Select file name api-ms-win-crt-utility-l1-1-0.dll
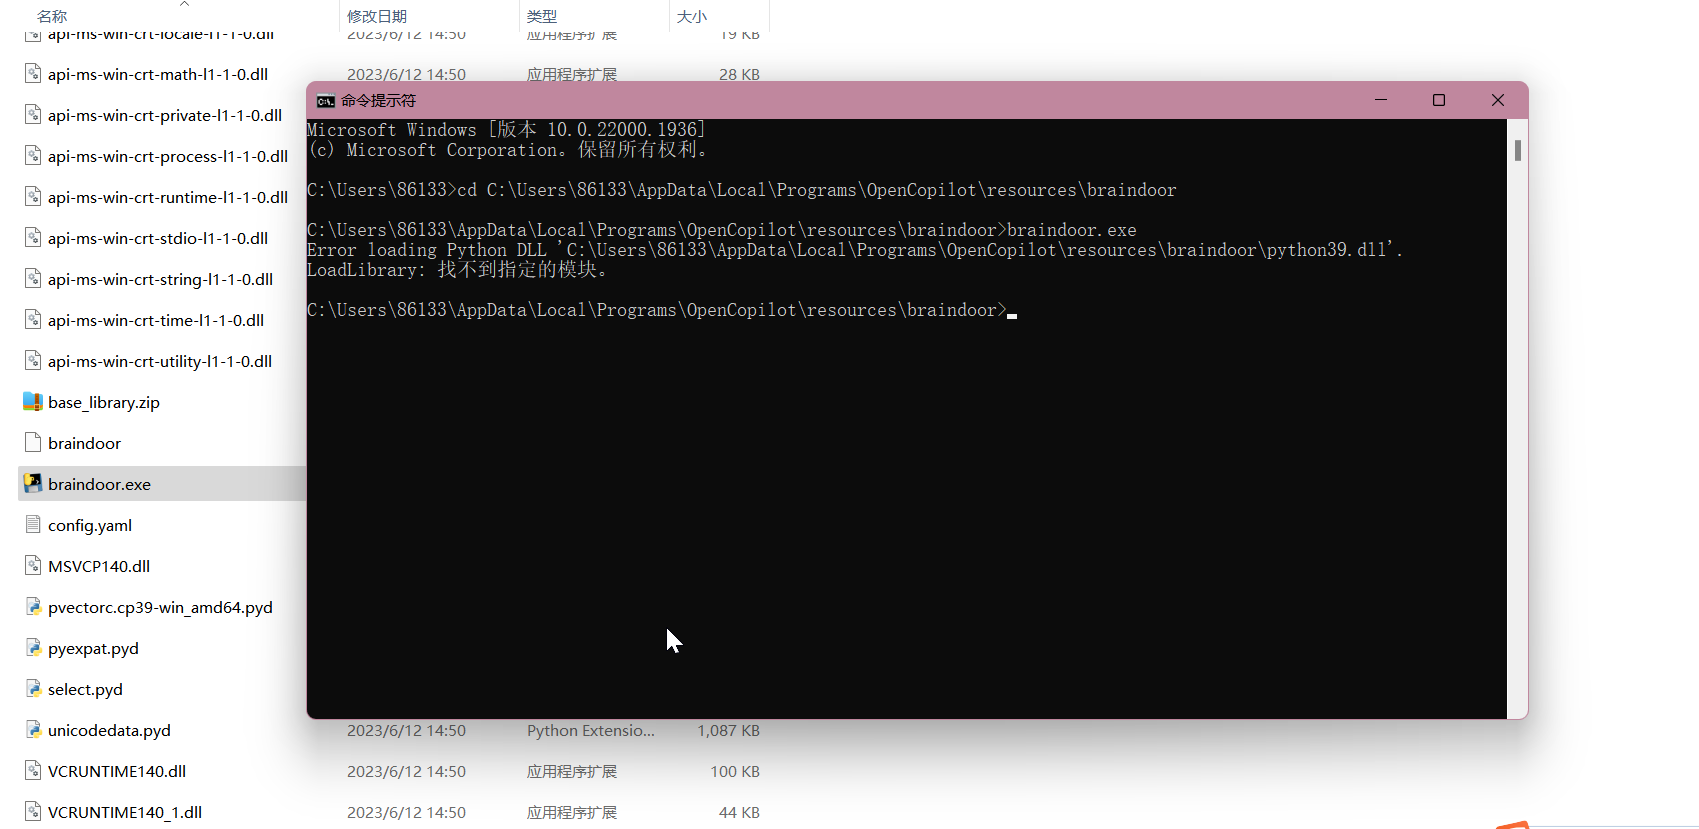The image size is (1699, 829). pos(160,361)
